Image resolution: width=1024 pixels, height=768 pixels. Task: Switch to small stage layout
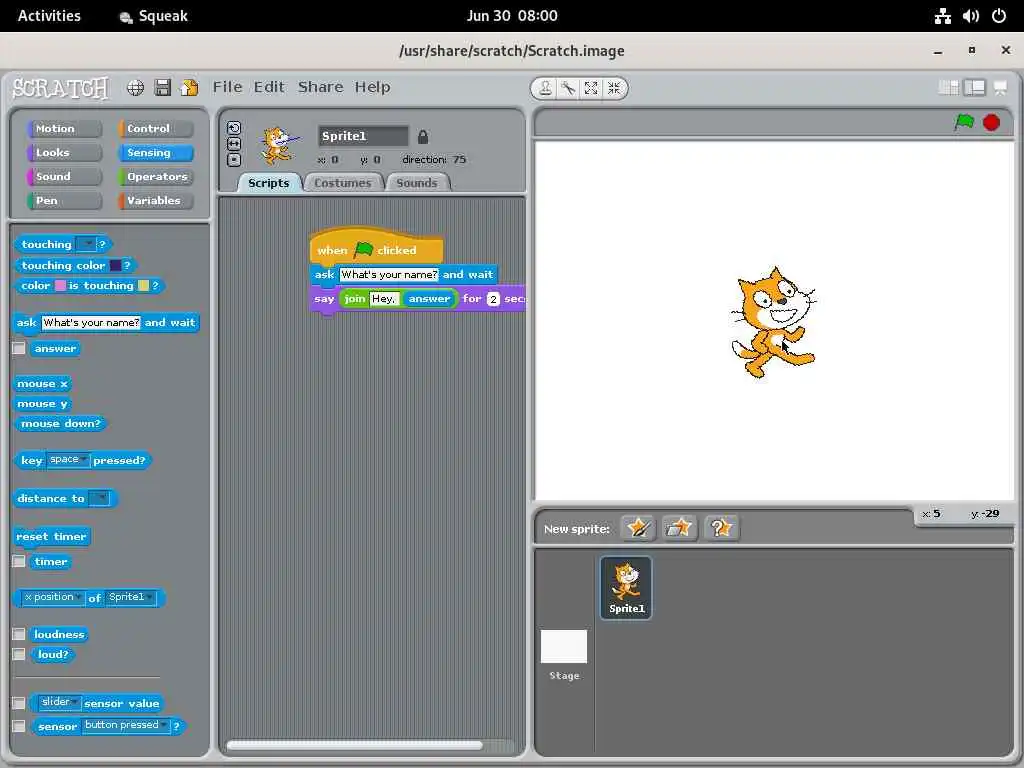click(x=948, y=88)
